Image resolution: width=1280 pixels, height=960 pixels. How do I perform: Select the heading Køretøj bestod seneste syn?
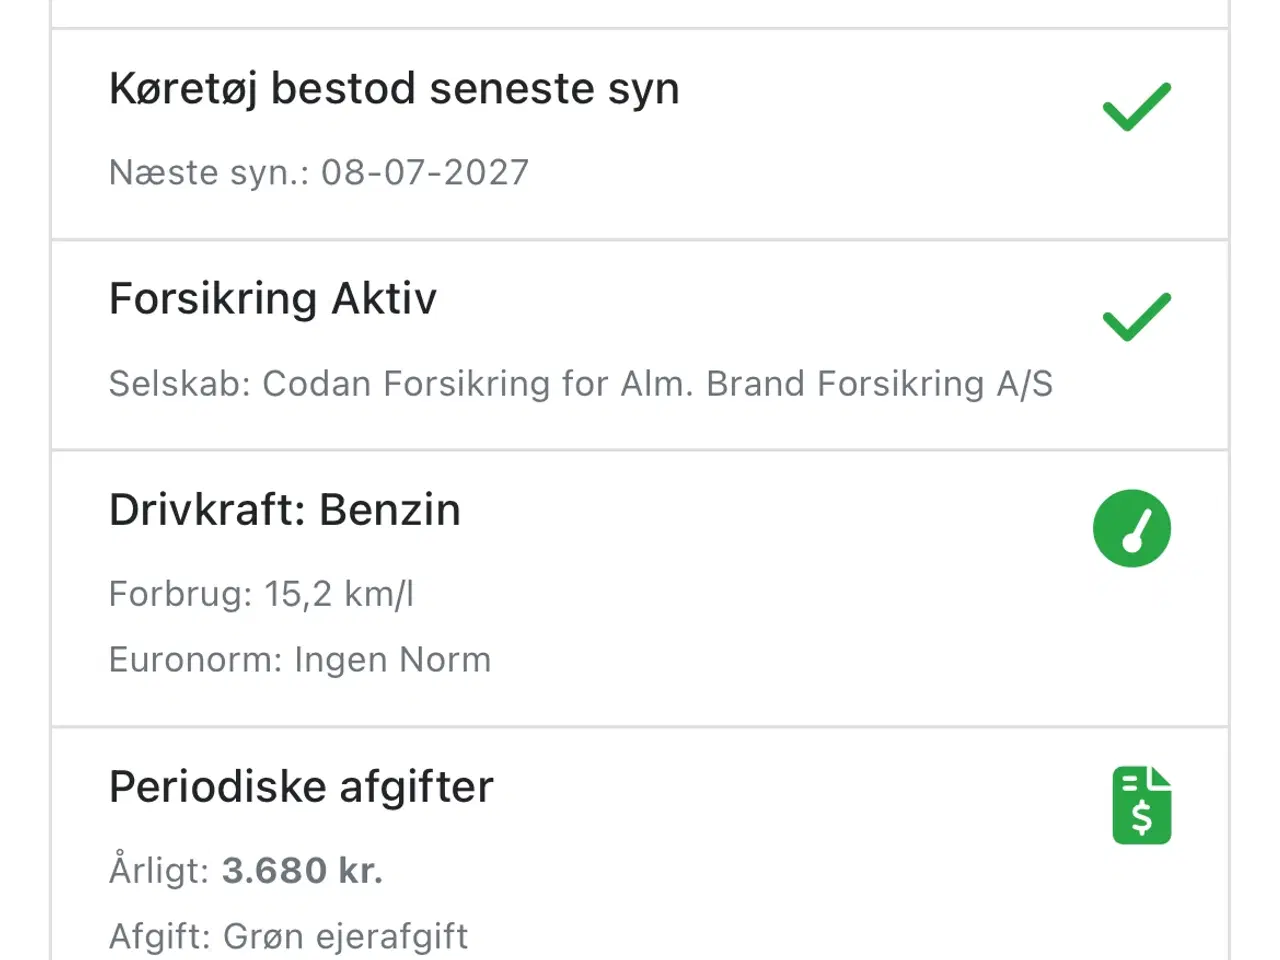[x=394, y=89]
